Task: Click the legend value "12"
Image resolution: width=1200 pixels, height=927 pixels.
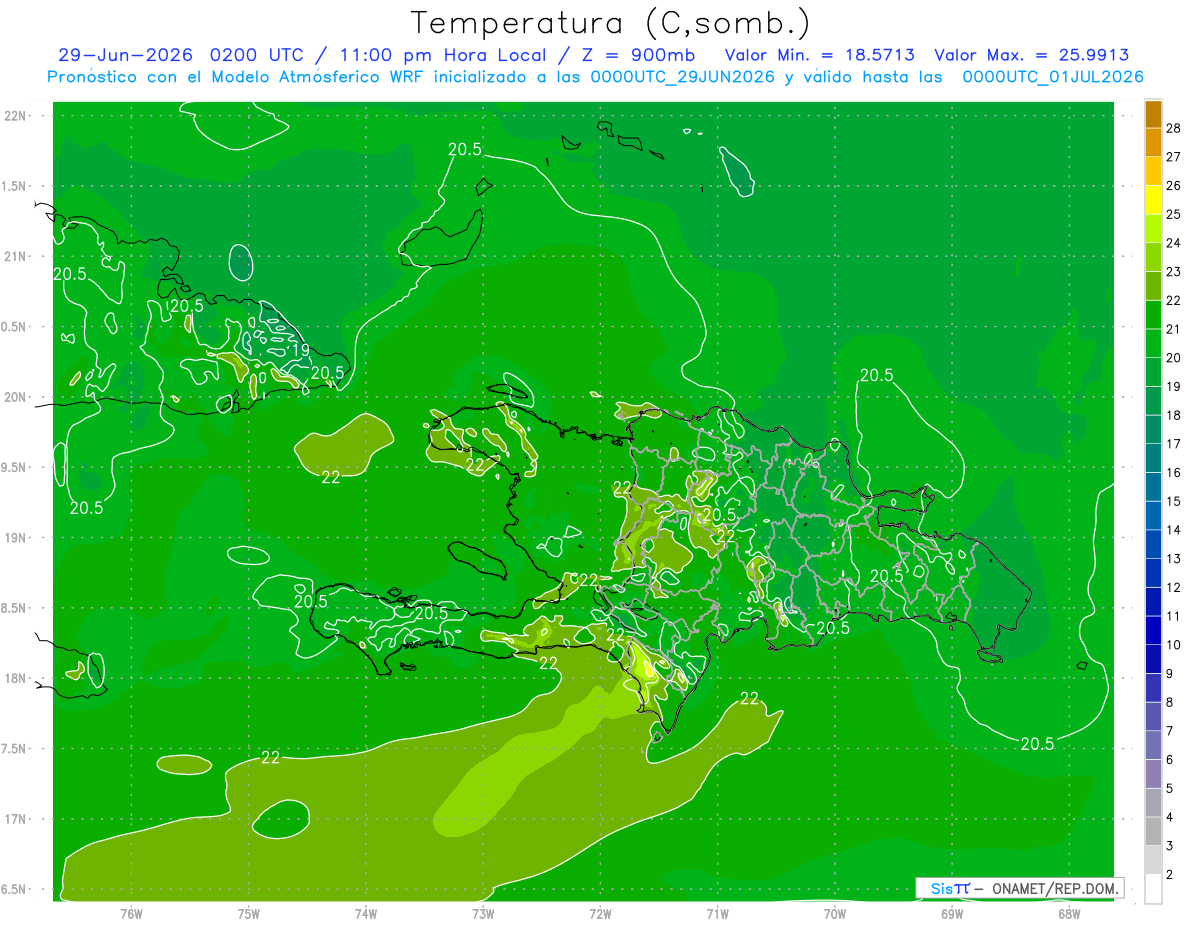Action: (1174, 587)
